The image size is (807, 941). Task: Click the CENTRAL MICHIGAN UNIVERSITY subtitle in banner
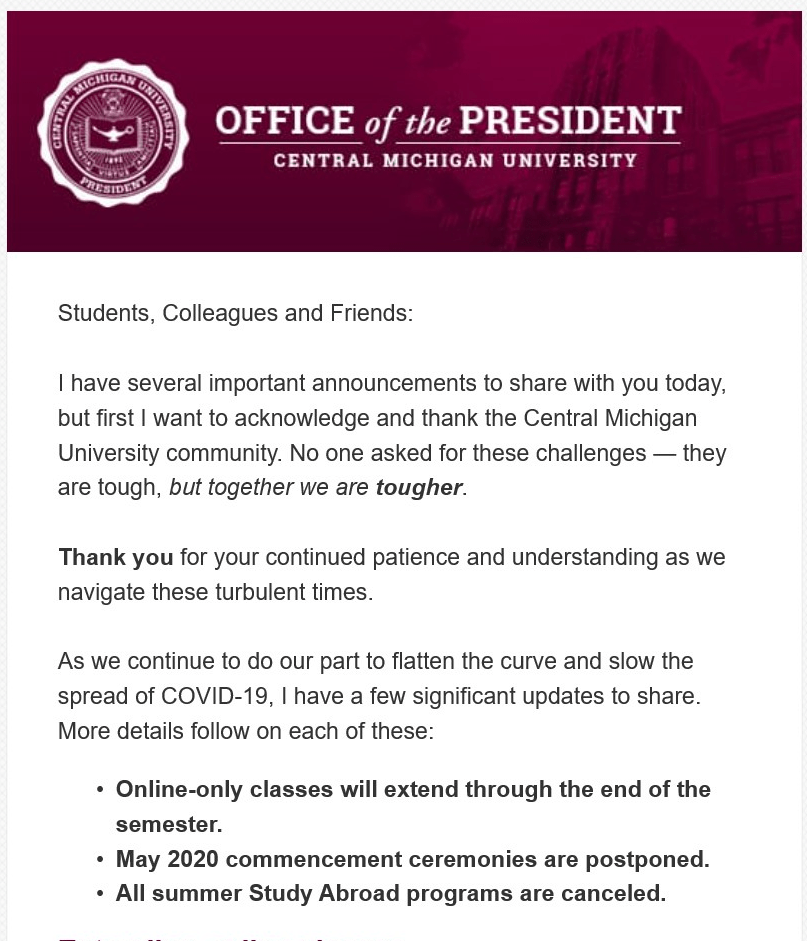pyautogui.click(x=455, y=160)
